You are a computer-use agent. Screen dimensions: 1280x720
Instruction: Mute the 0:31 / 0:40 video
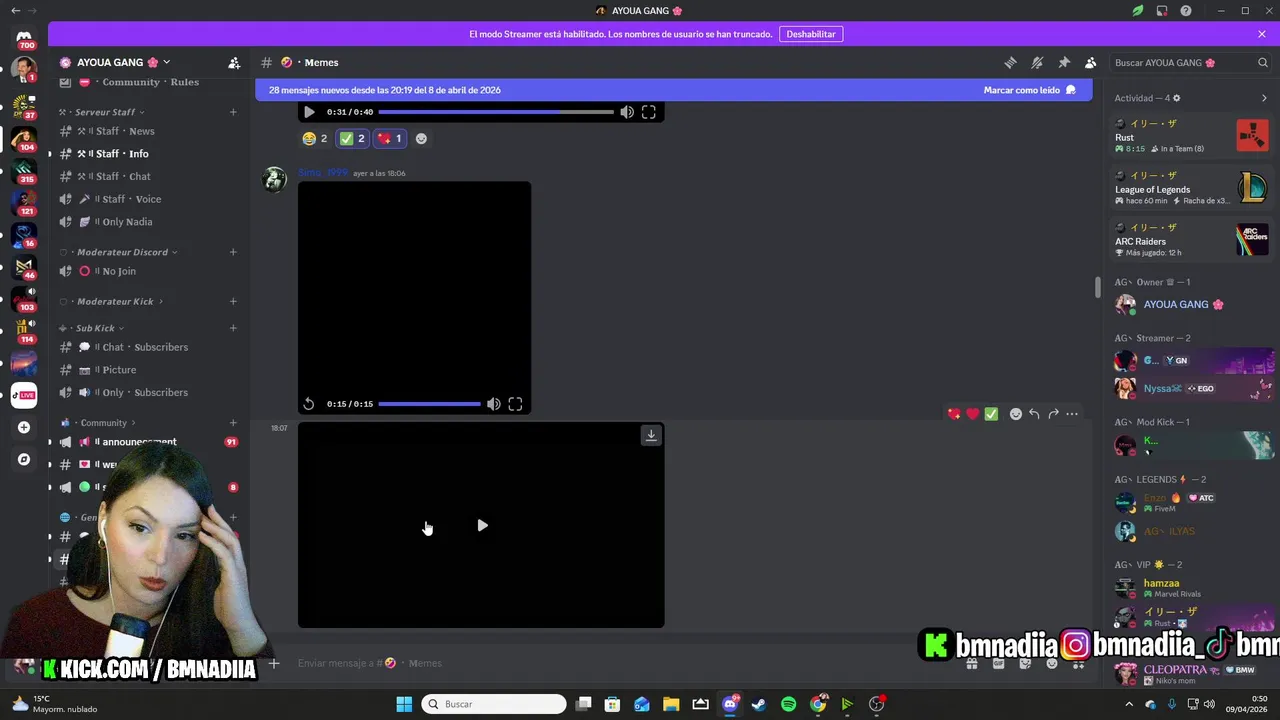pos(627,112)
